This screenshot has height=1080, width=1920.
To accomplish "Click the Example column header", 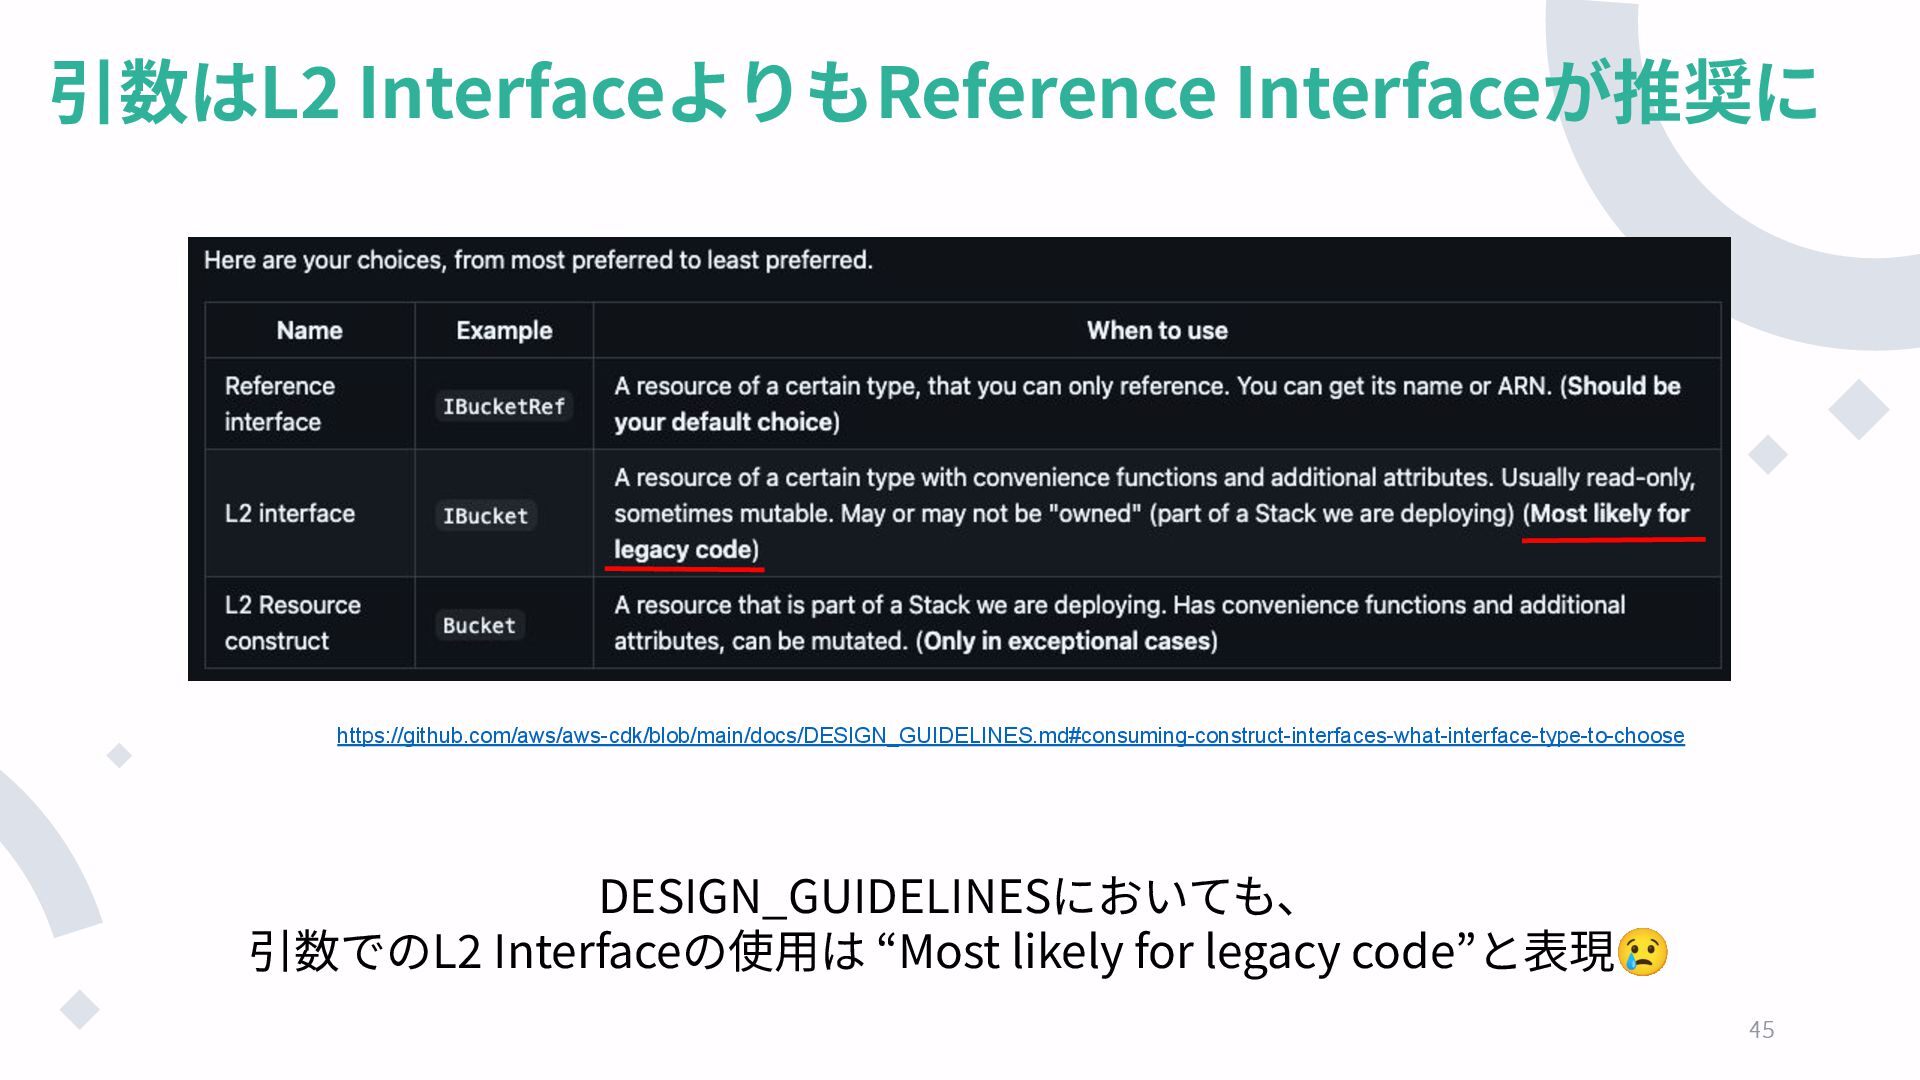I will coord(504,331).
